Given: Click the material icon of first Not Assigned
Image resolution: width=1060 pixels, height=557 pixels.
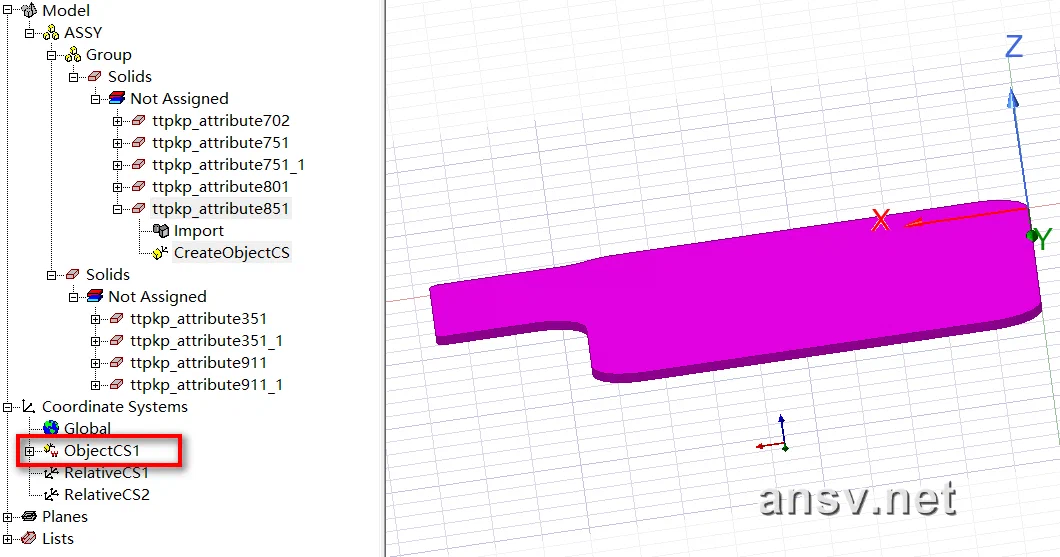Looking at the screenshot, I should tap(117, 99).
